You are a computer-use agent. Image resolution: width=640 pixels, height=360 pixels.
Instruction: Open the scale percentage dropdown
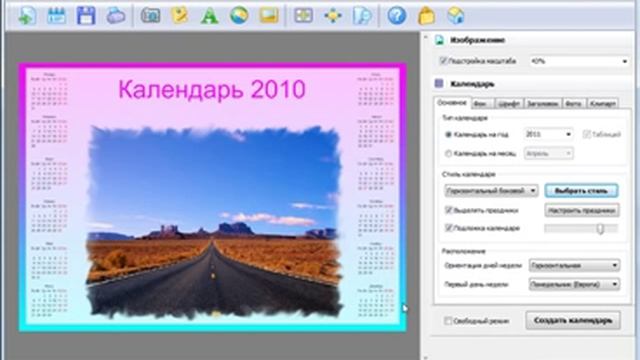579,61
